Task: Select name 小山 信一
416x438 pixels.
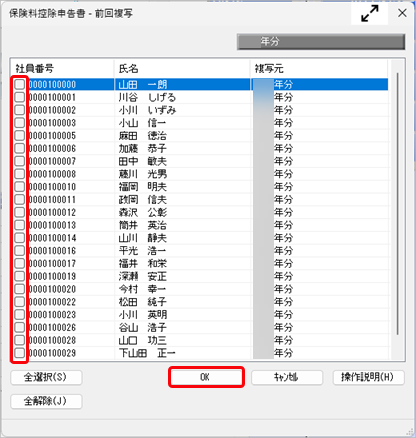Action: tap(143, 123)
